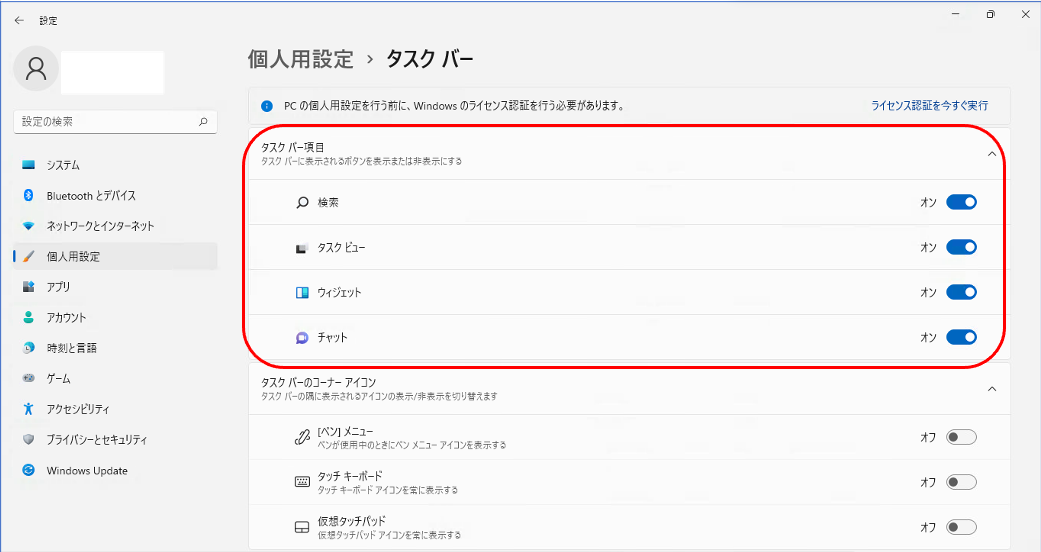
Task: Click the ウィジェット icon in its row
Action: coord(302,292)
